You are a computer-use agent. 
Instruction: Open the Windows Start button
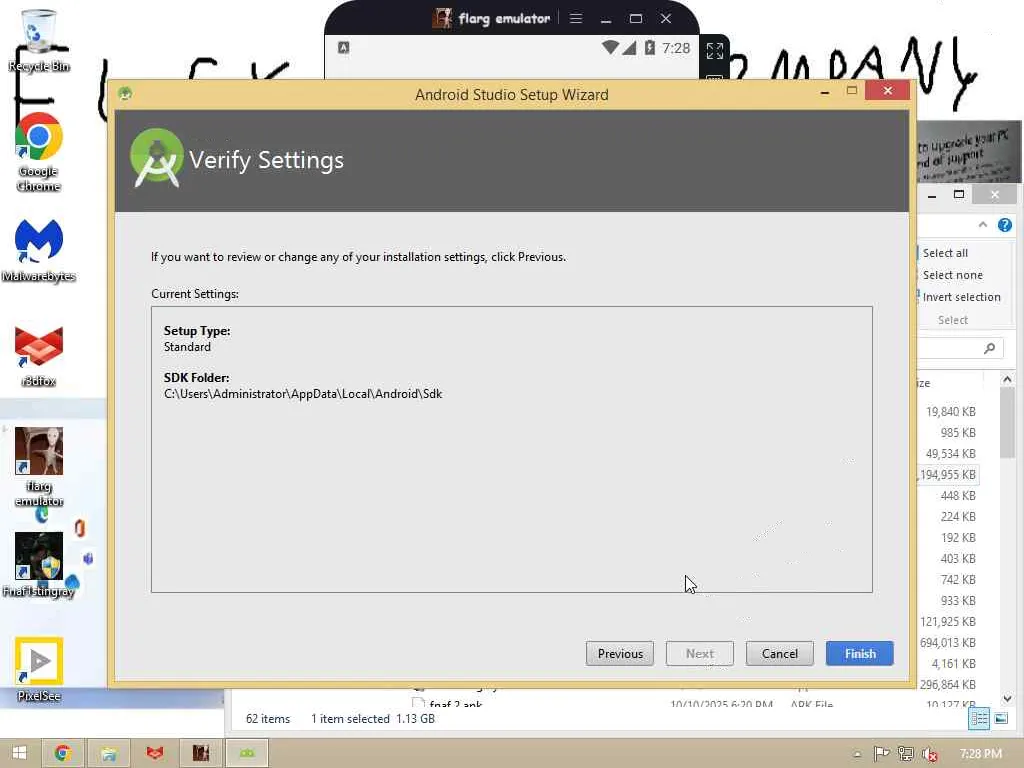click(20, 753)
